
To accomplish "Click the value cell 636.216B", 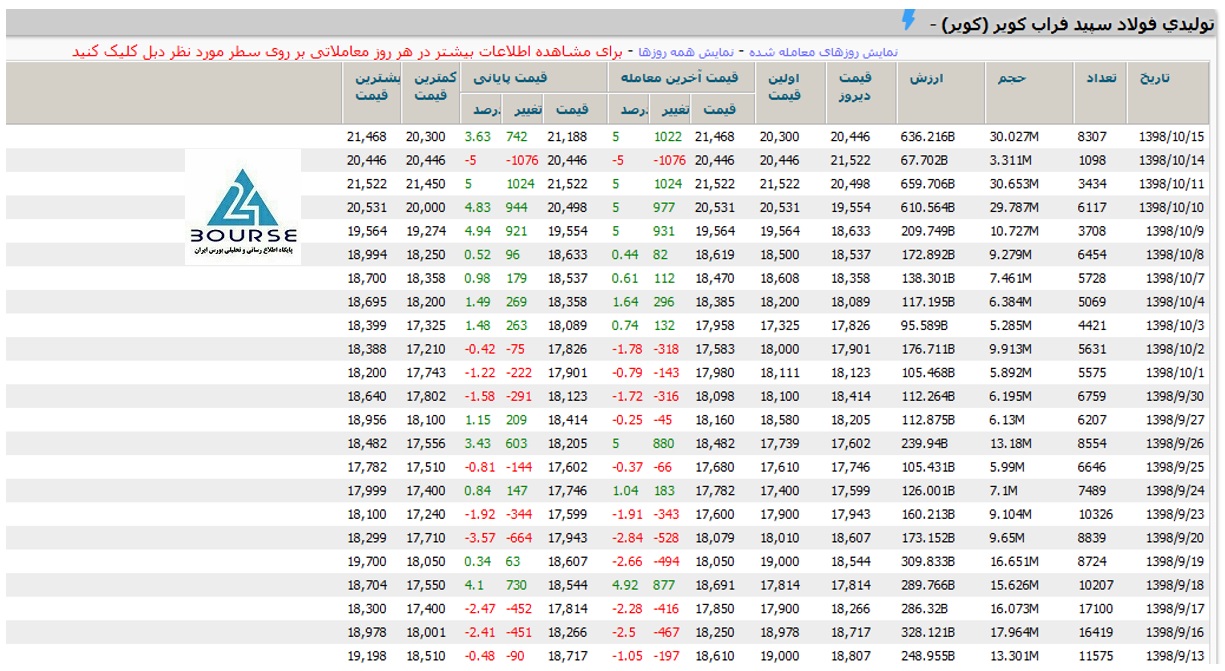I will (x=928, y=137).
